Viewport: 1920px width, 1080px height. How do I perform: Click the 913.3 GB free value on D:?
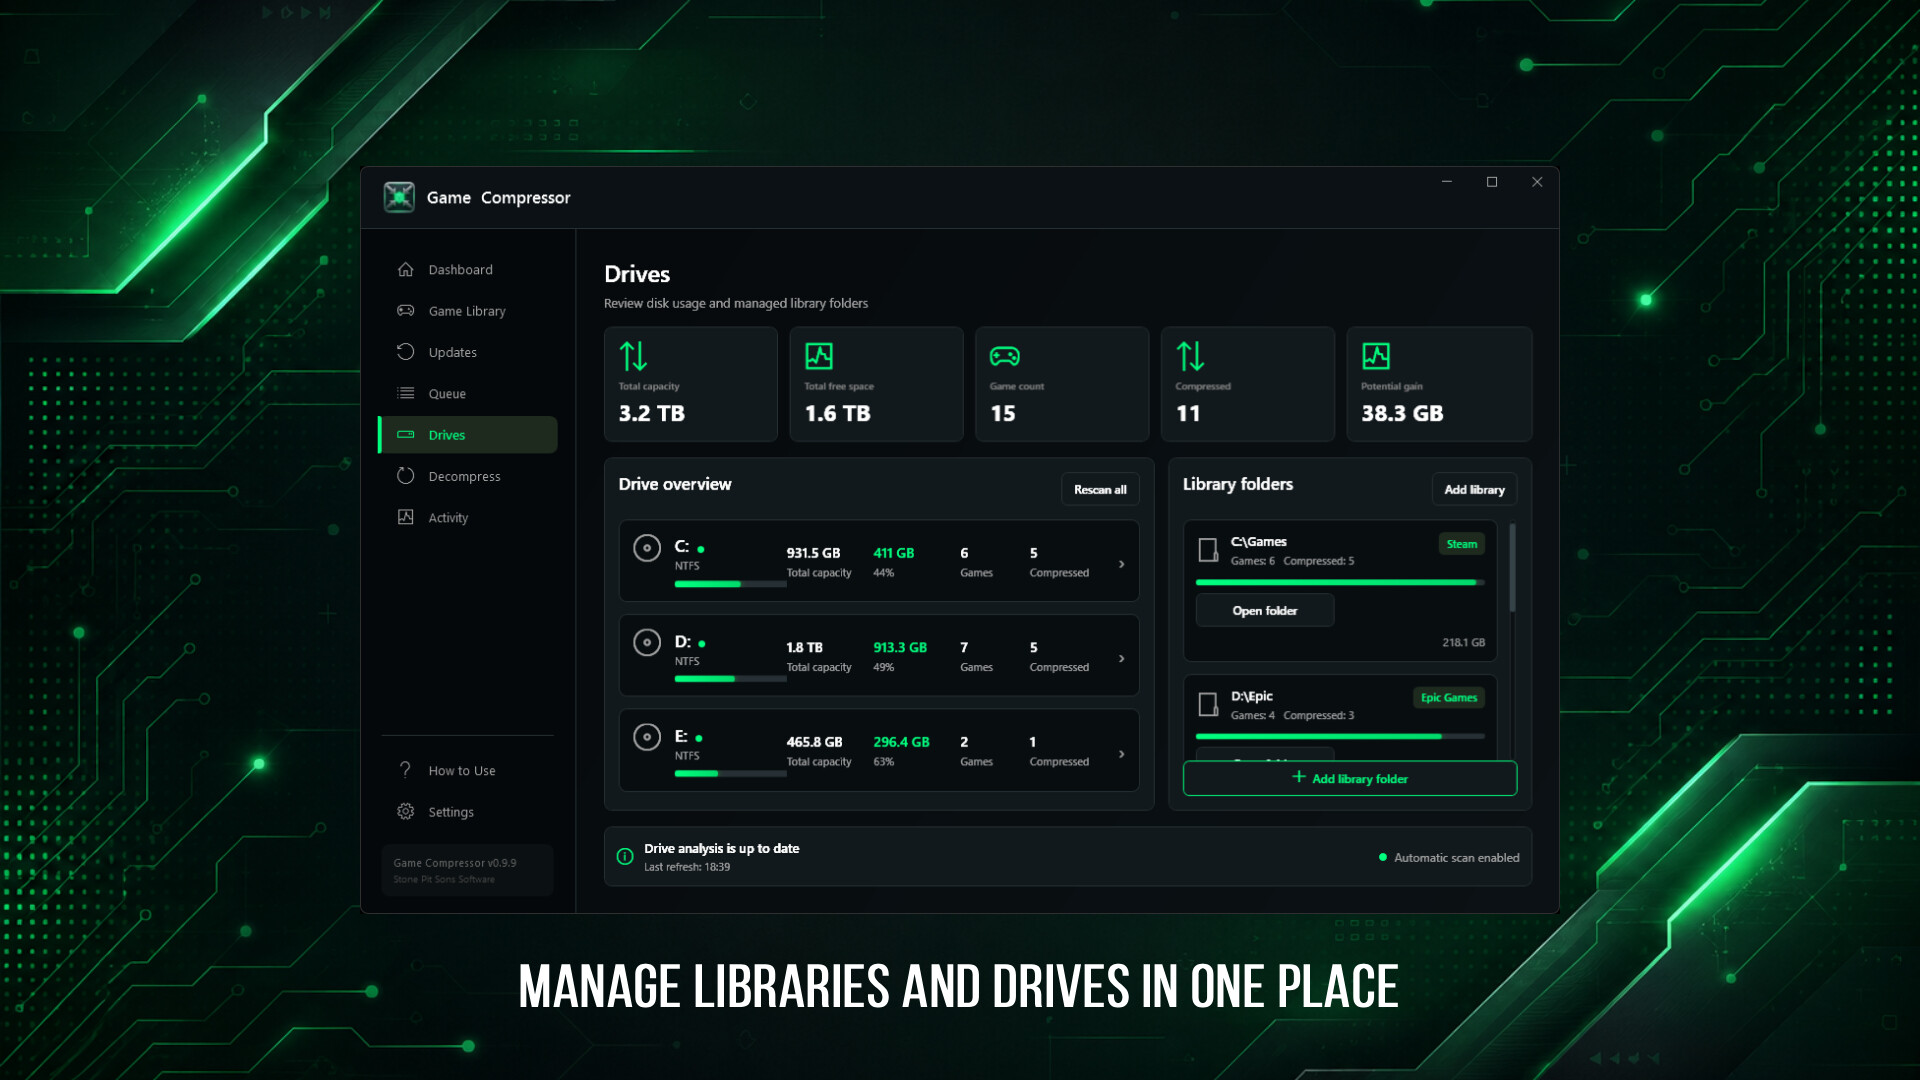pyautogui.click(x=900, y=647)
